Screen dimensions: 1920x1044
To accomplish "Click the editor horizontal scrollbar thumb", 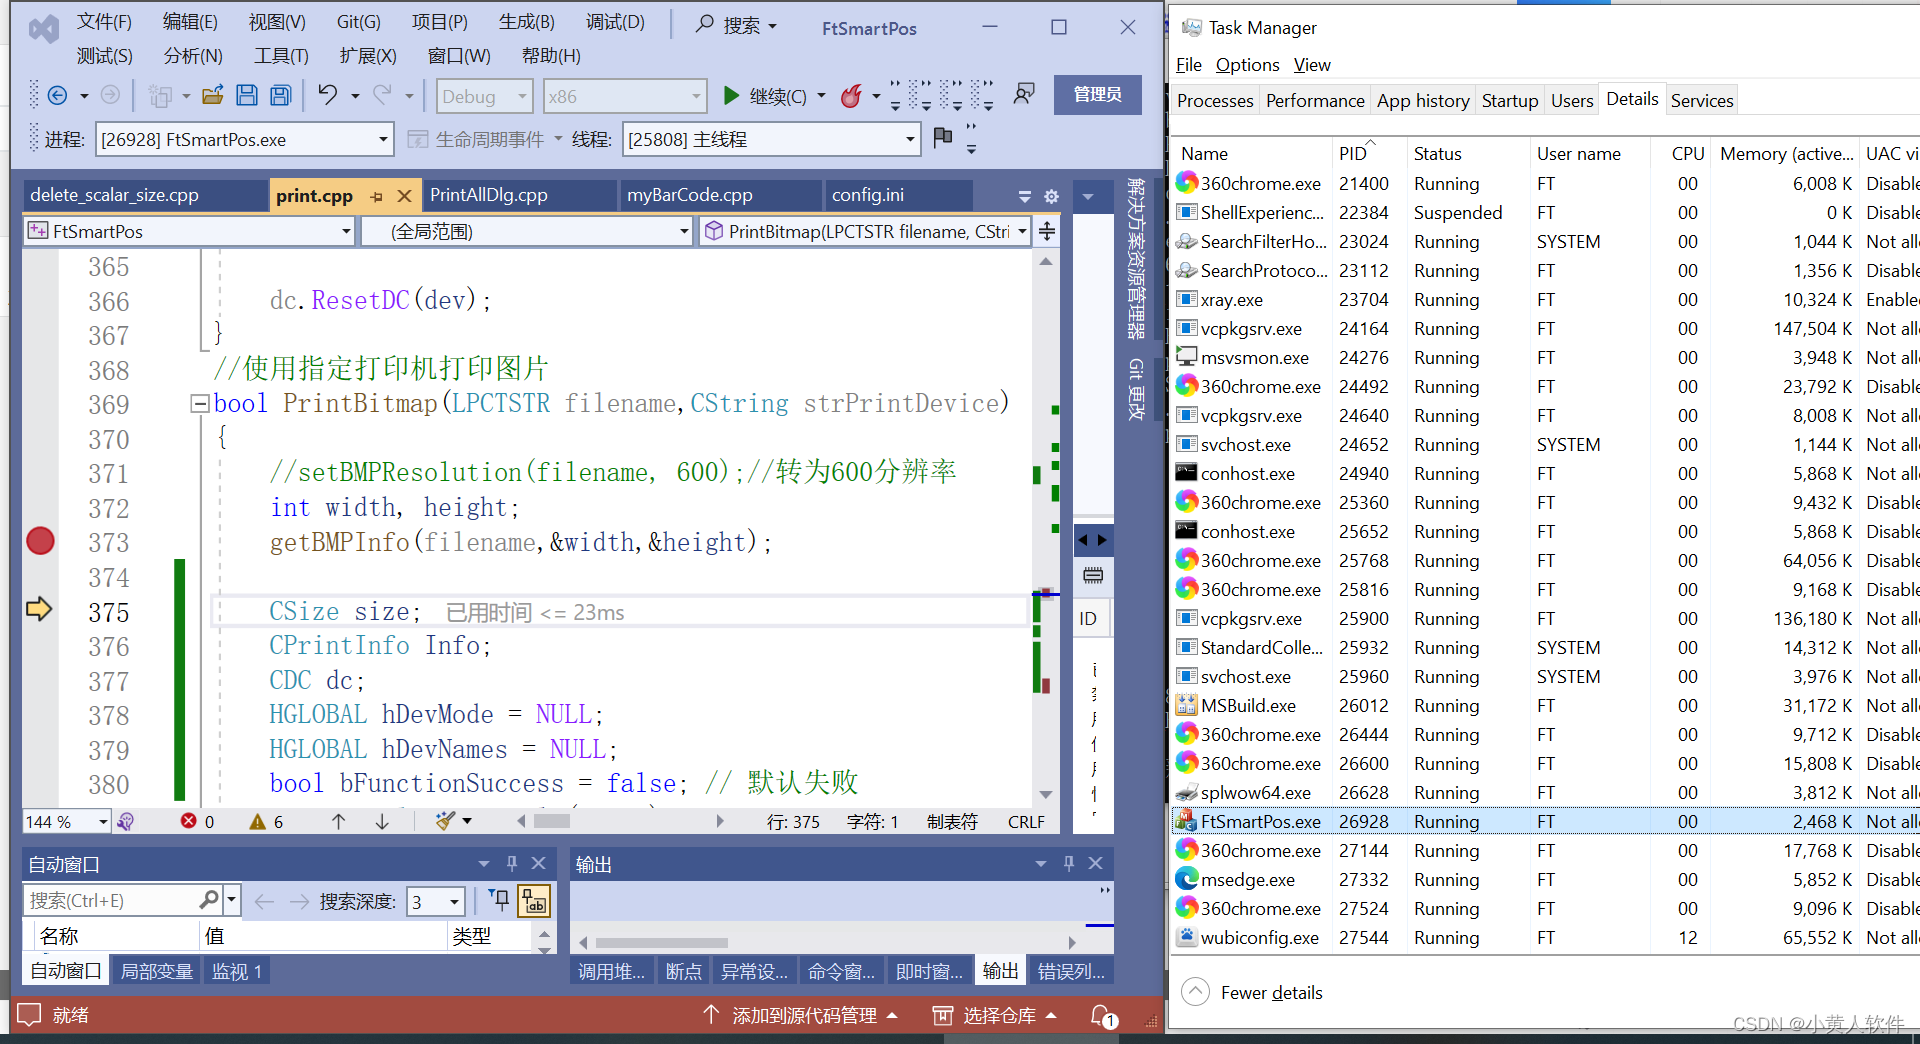I will pyautogui.click(x=552, y=821).
